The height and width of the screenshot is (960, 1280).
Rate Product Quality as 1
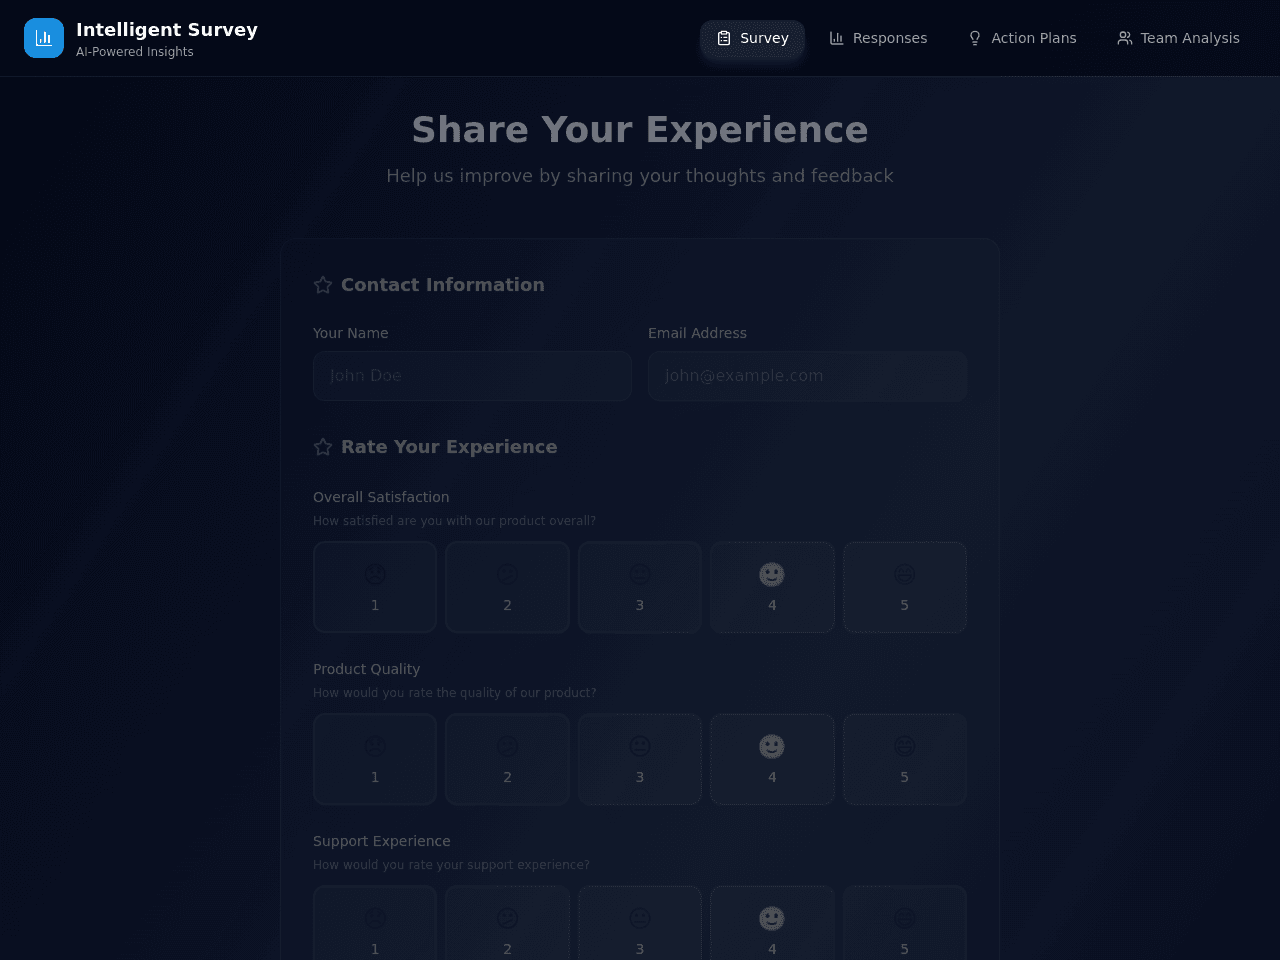375,759
